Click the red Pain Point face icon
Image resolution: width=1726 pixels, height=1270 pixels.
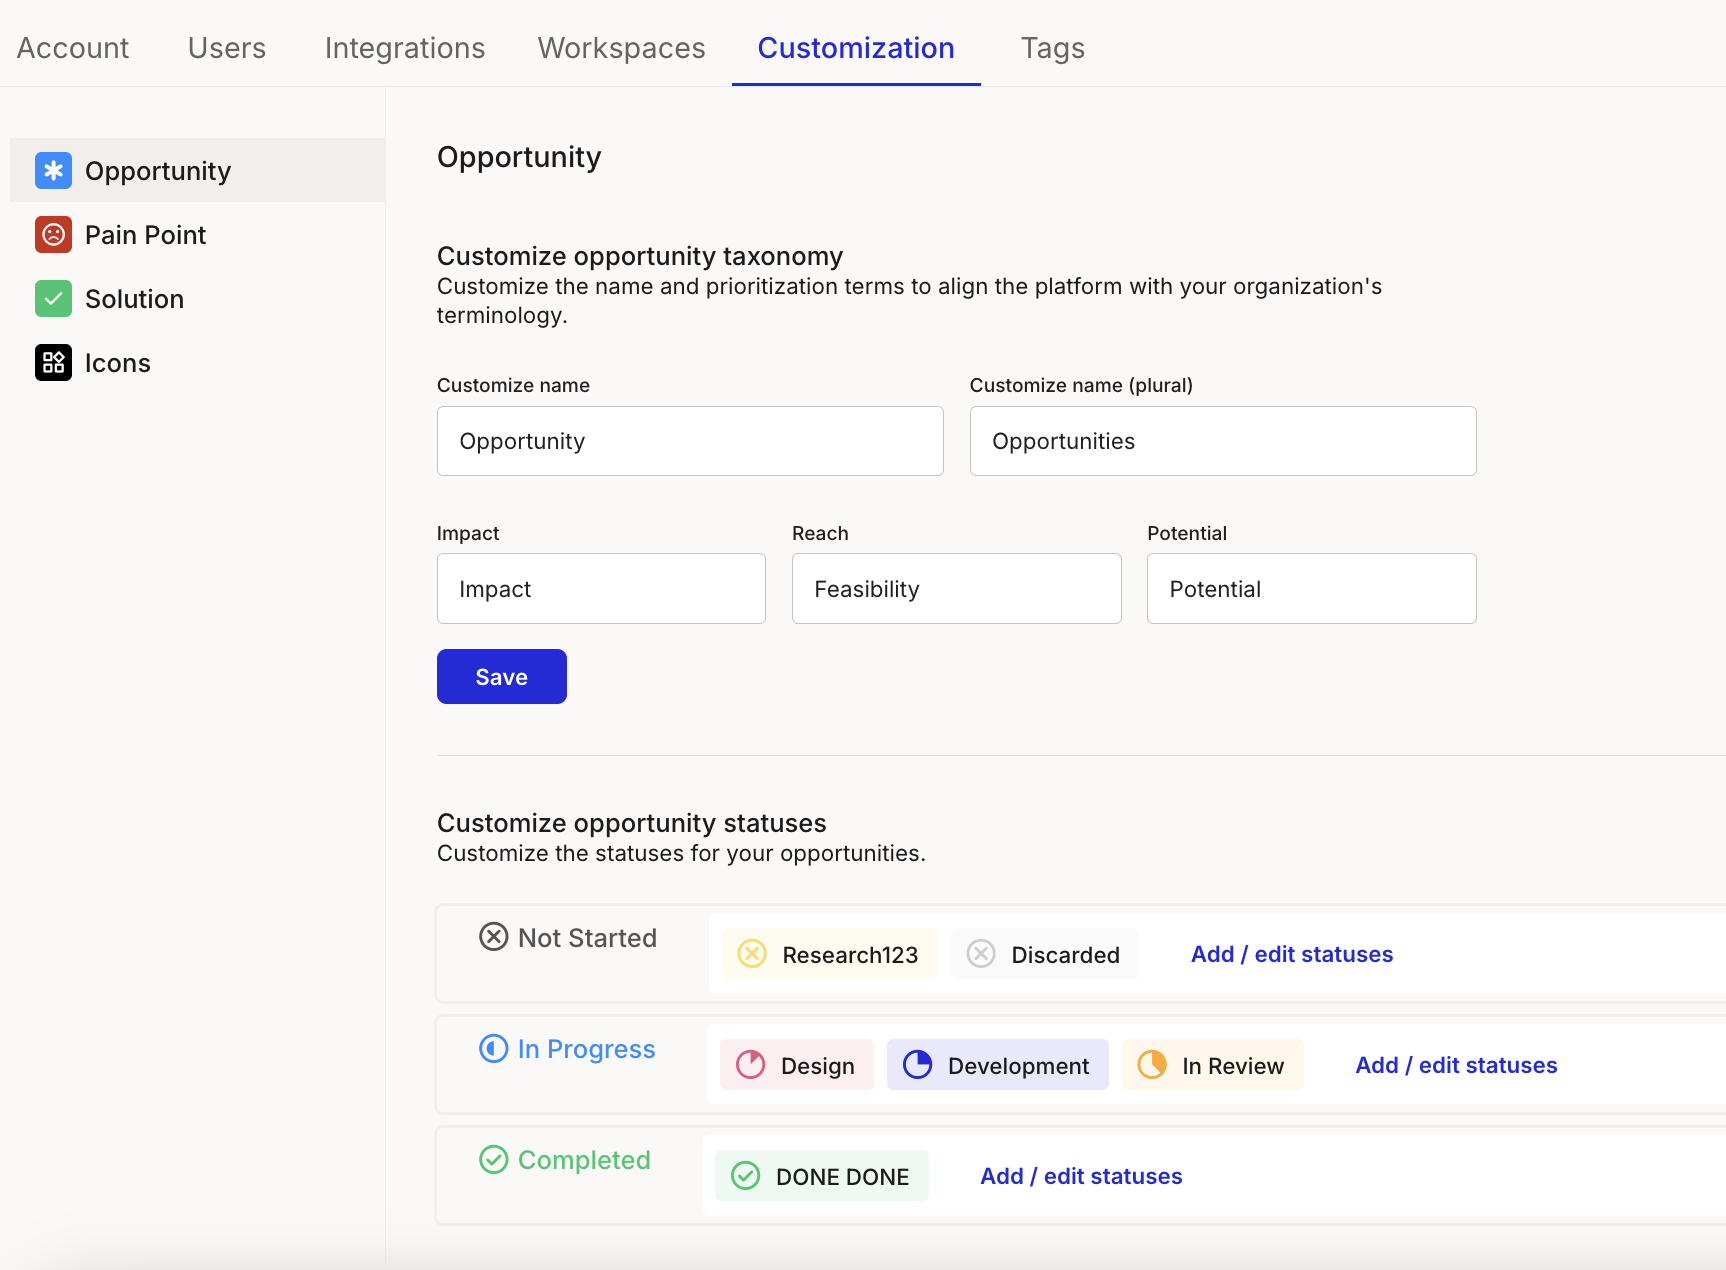point(53,235)
